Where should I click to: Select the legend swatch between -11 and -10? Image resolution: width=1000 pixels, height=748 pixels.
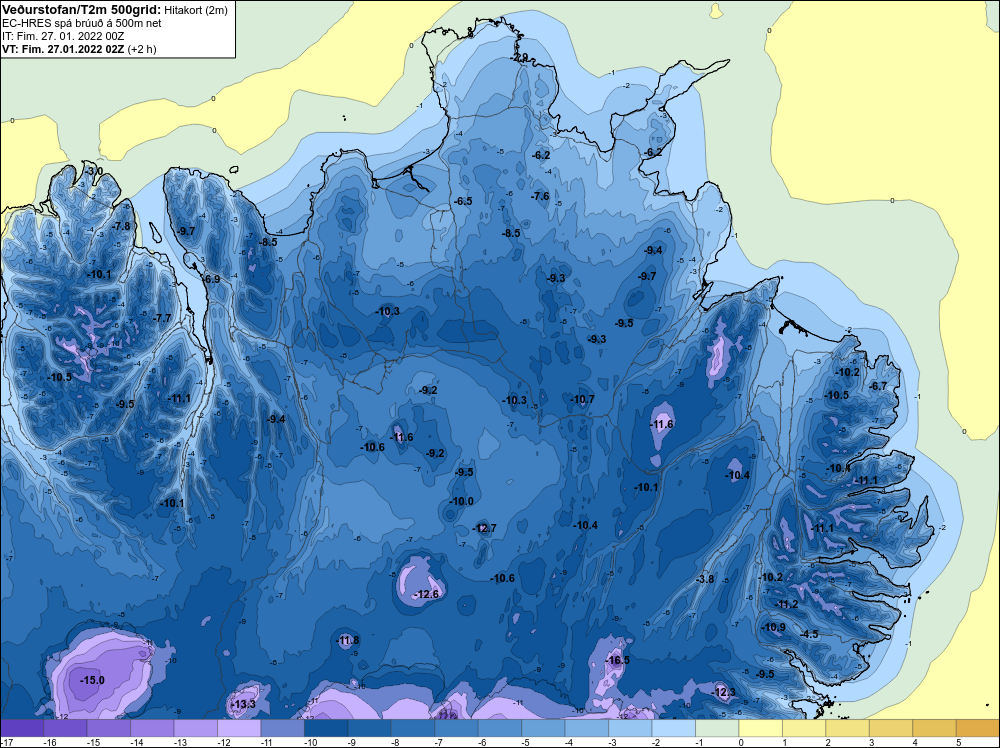283,728
